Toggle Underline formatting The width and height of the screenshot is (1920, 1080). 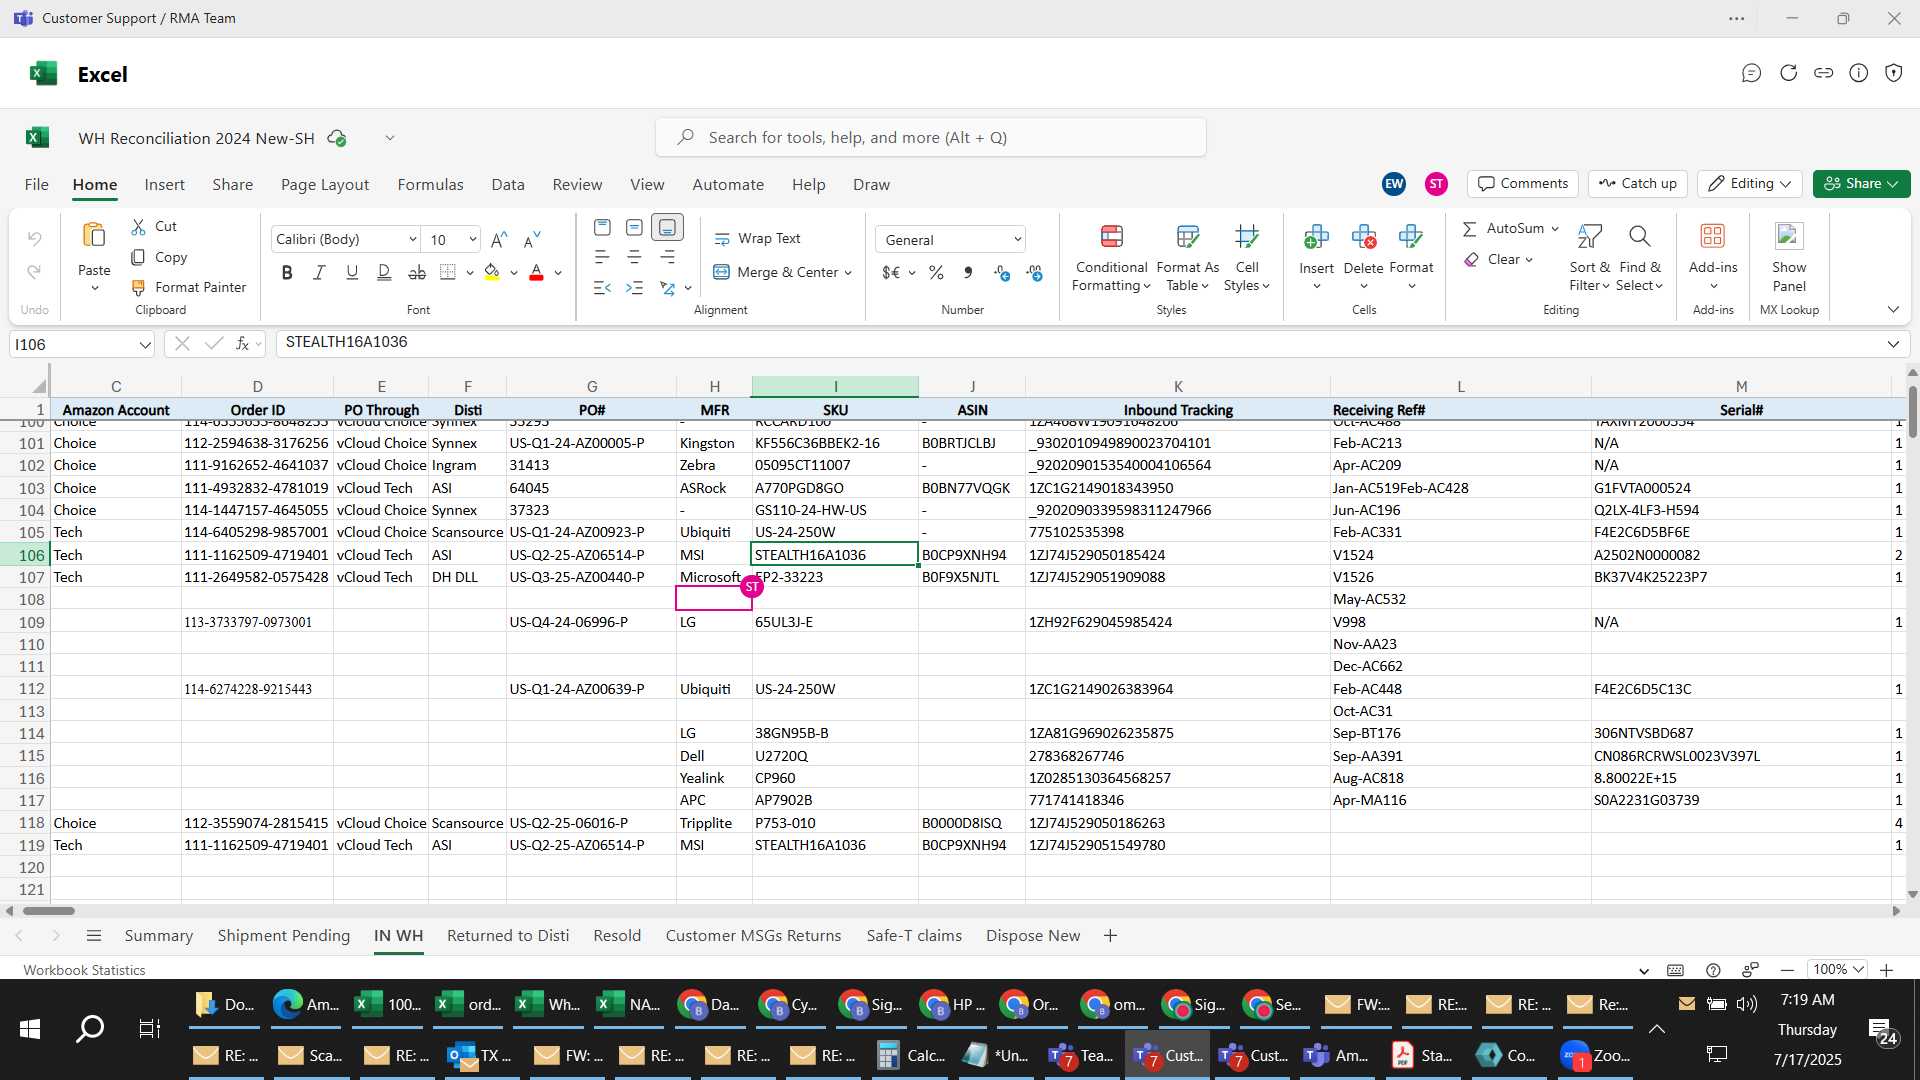[x=352, y=272]
